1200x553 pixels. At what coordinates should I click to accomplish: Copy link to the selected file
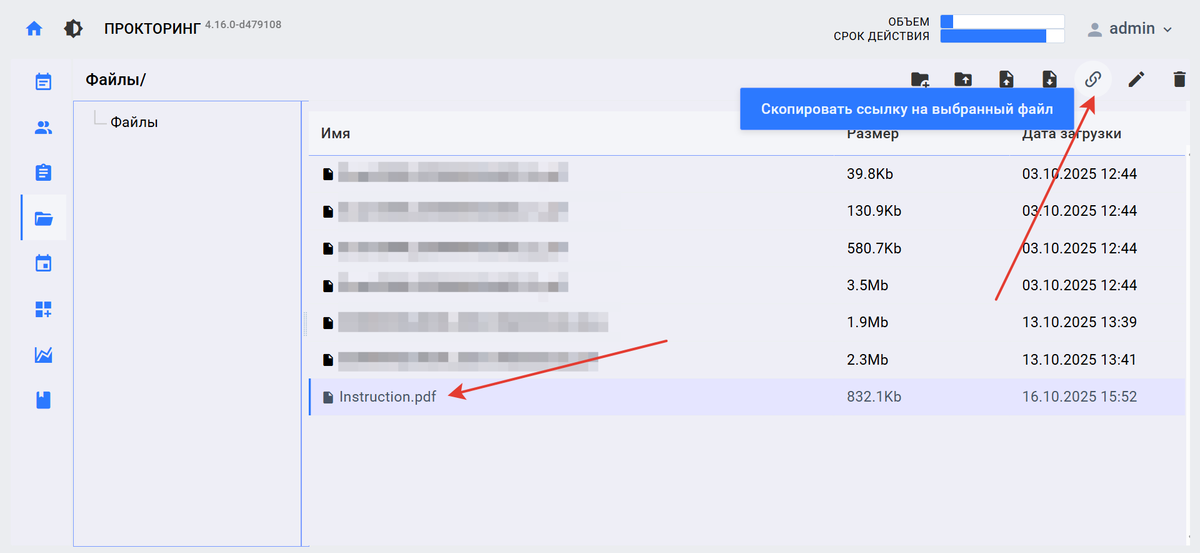1093,80
